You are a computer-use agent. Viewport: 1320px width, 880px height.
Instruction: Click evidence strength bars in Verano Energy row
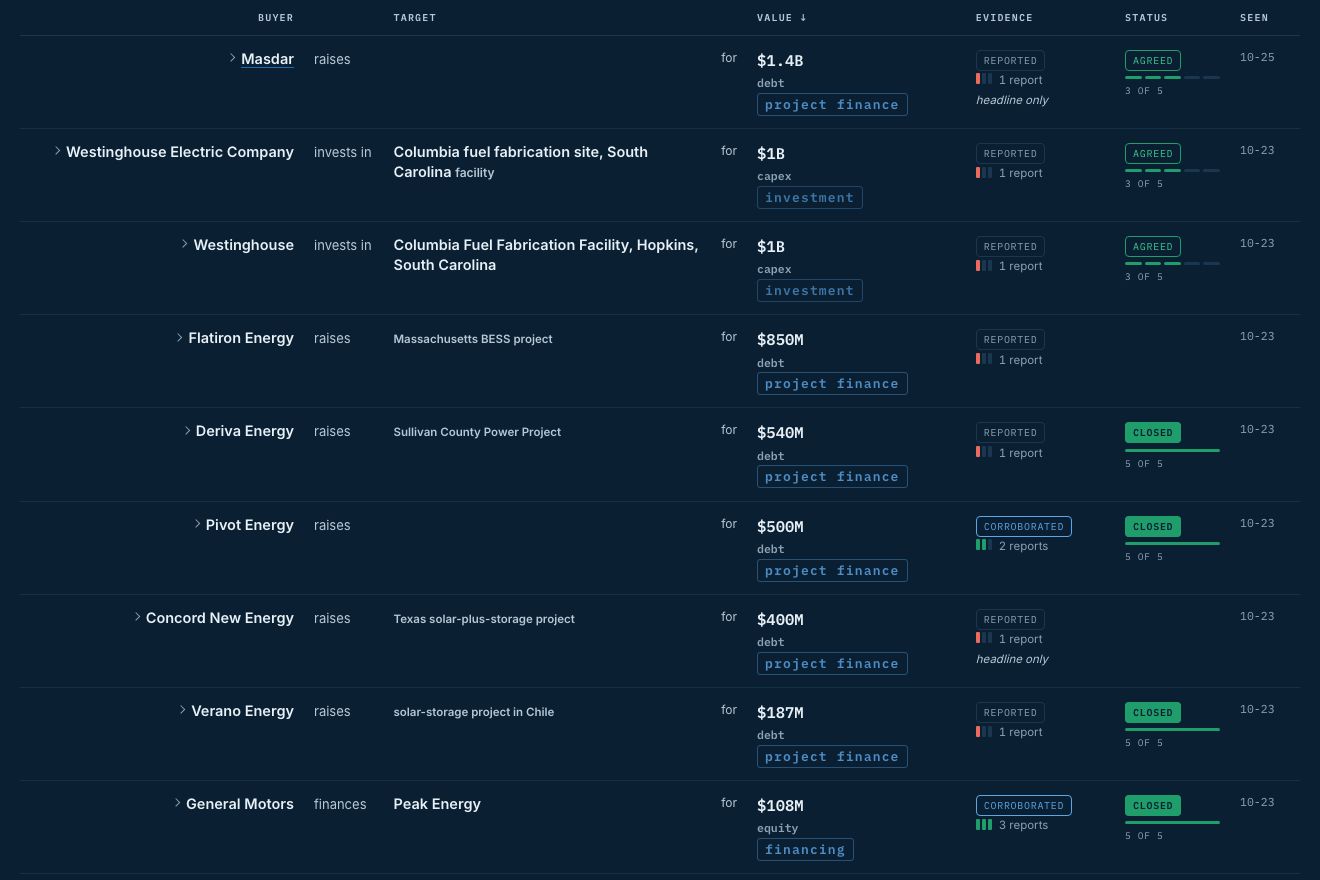point(984,732)
